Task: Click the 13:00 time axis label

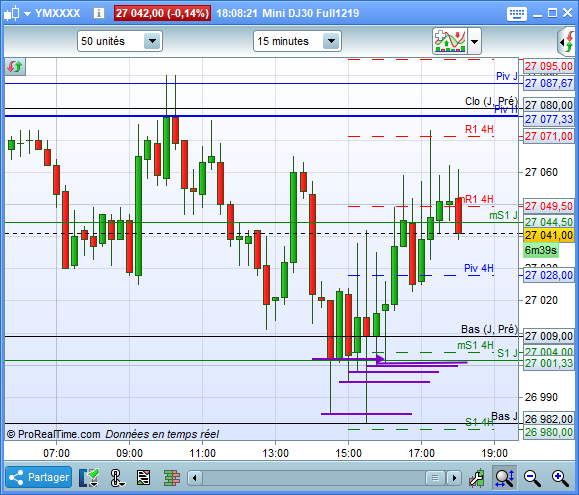Action: (275, 453)
